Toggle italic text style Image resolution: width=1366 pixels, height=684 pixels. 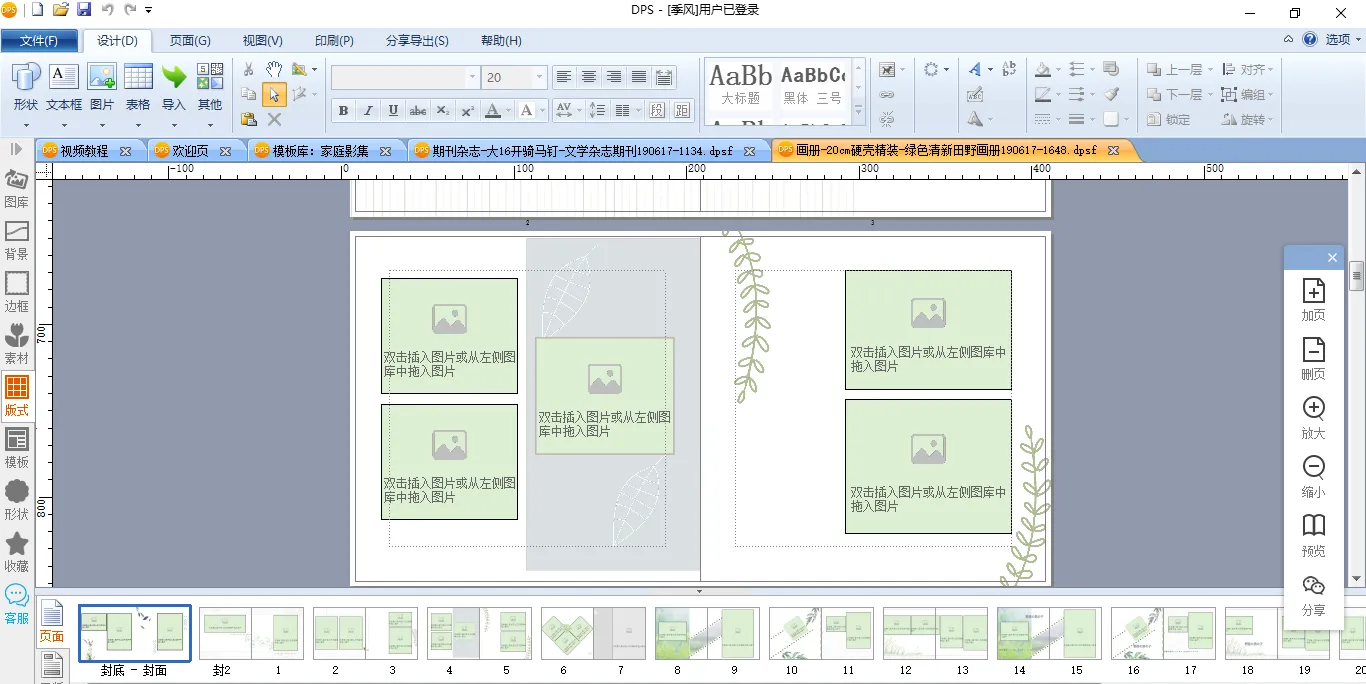pyautogui.click(x=368, y=110)
